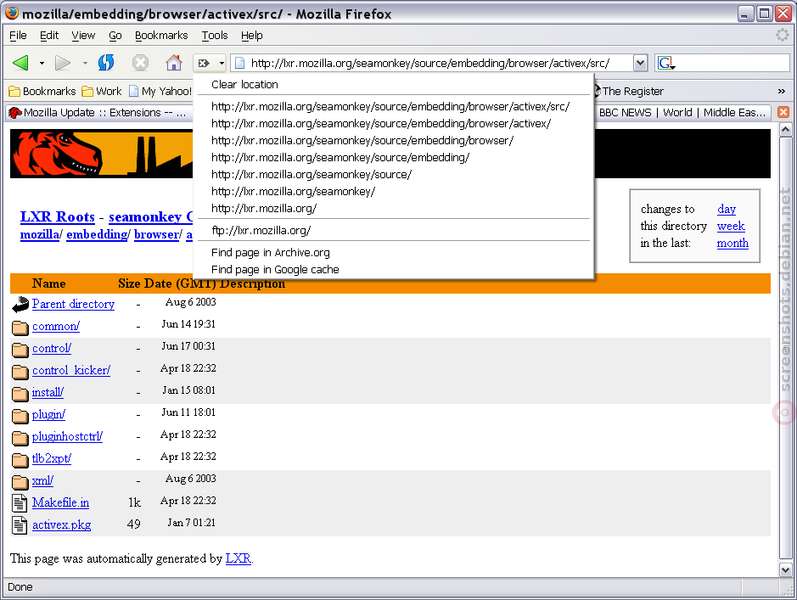
Task: Click the green Back arrow button
Action: pyautogui.click(x=21, y=63)
